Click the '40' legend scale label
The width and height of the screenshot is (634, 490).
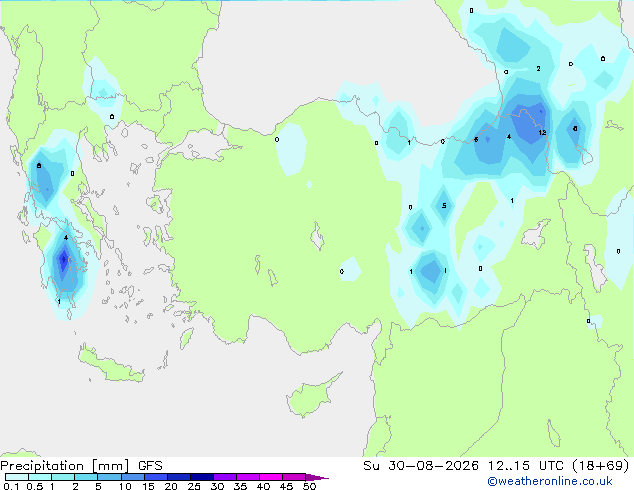263,486
